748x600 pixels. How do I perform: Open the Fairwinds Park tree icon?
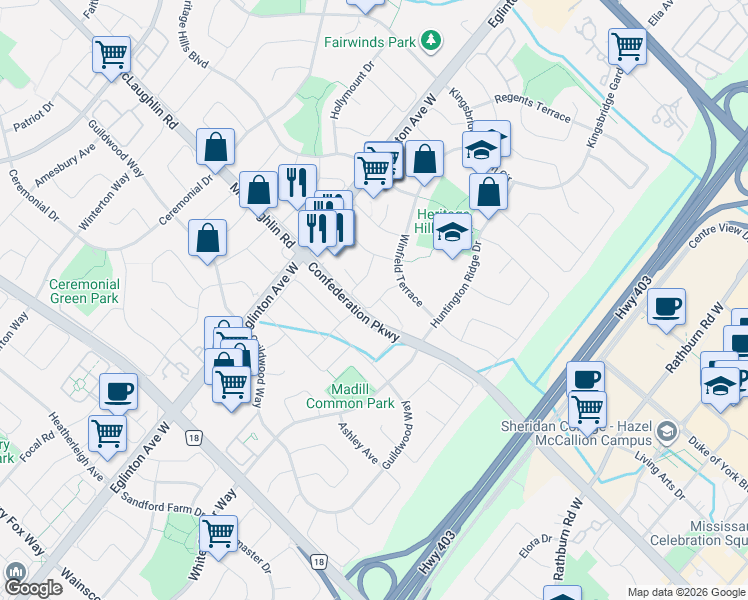(431, 41)
